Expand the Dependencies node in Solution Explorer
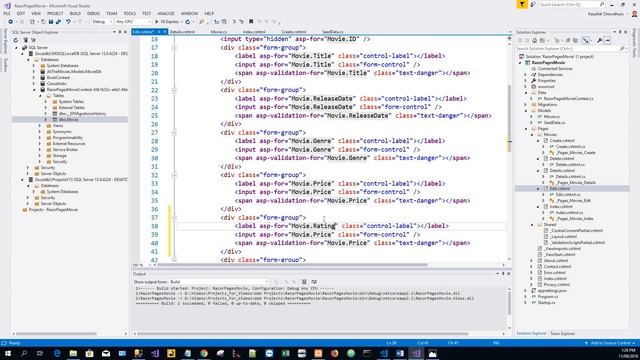This screenshot has width=640, height=360. [x=526, y=75]
